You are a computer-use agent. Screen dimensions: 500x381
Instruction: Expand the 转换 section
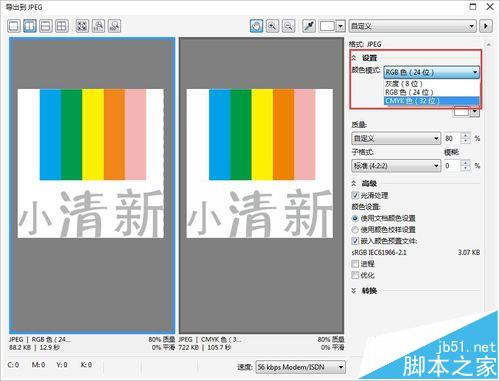(x=354, y=291)
